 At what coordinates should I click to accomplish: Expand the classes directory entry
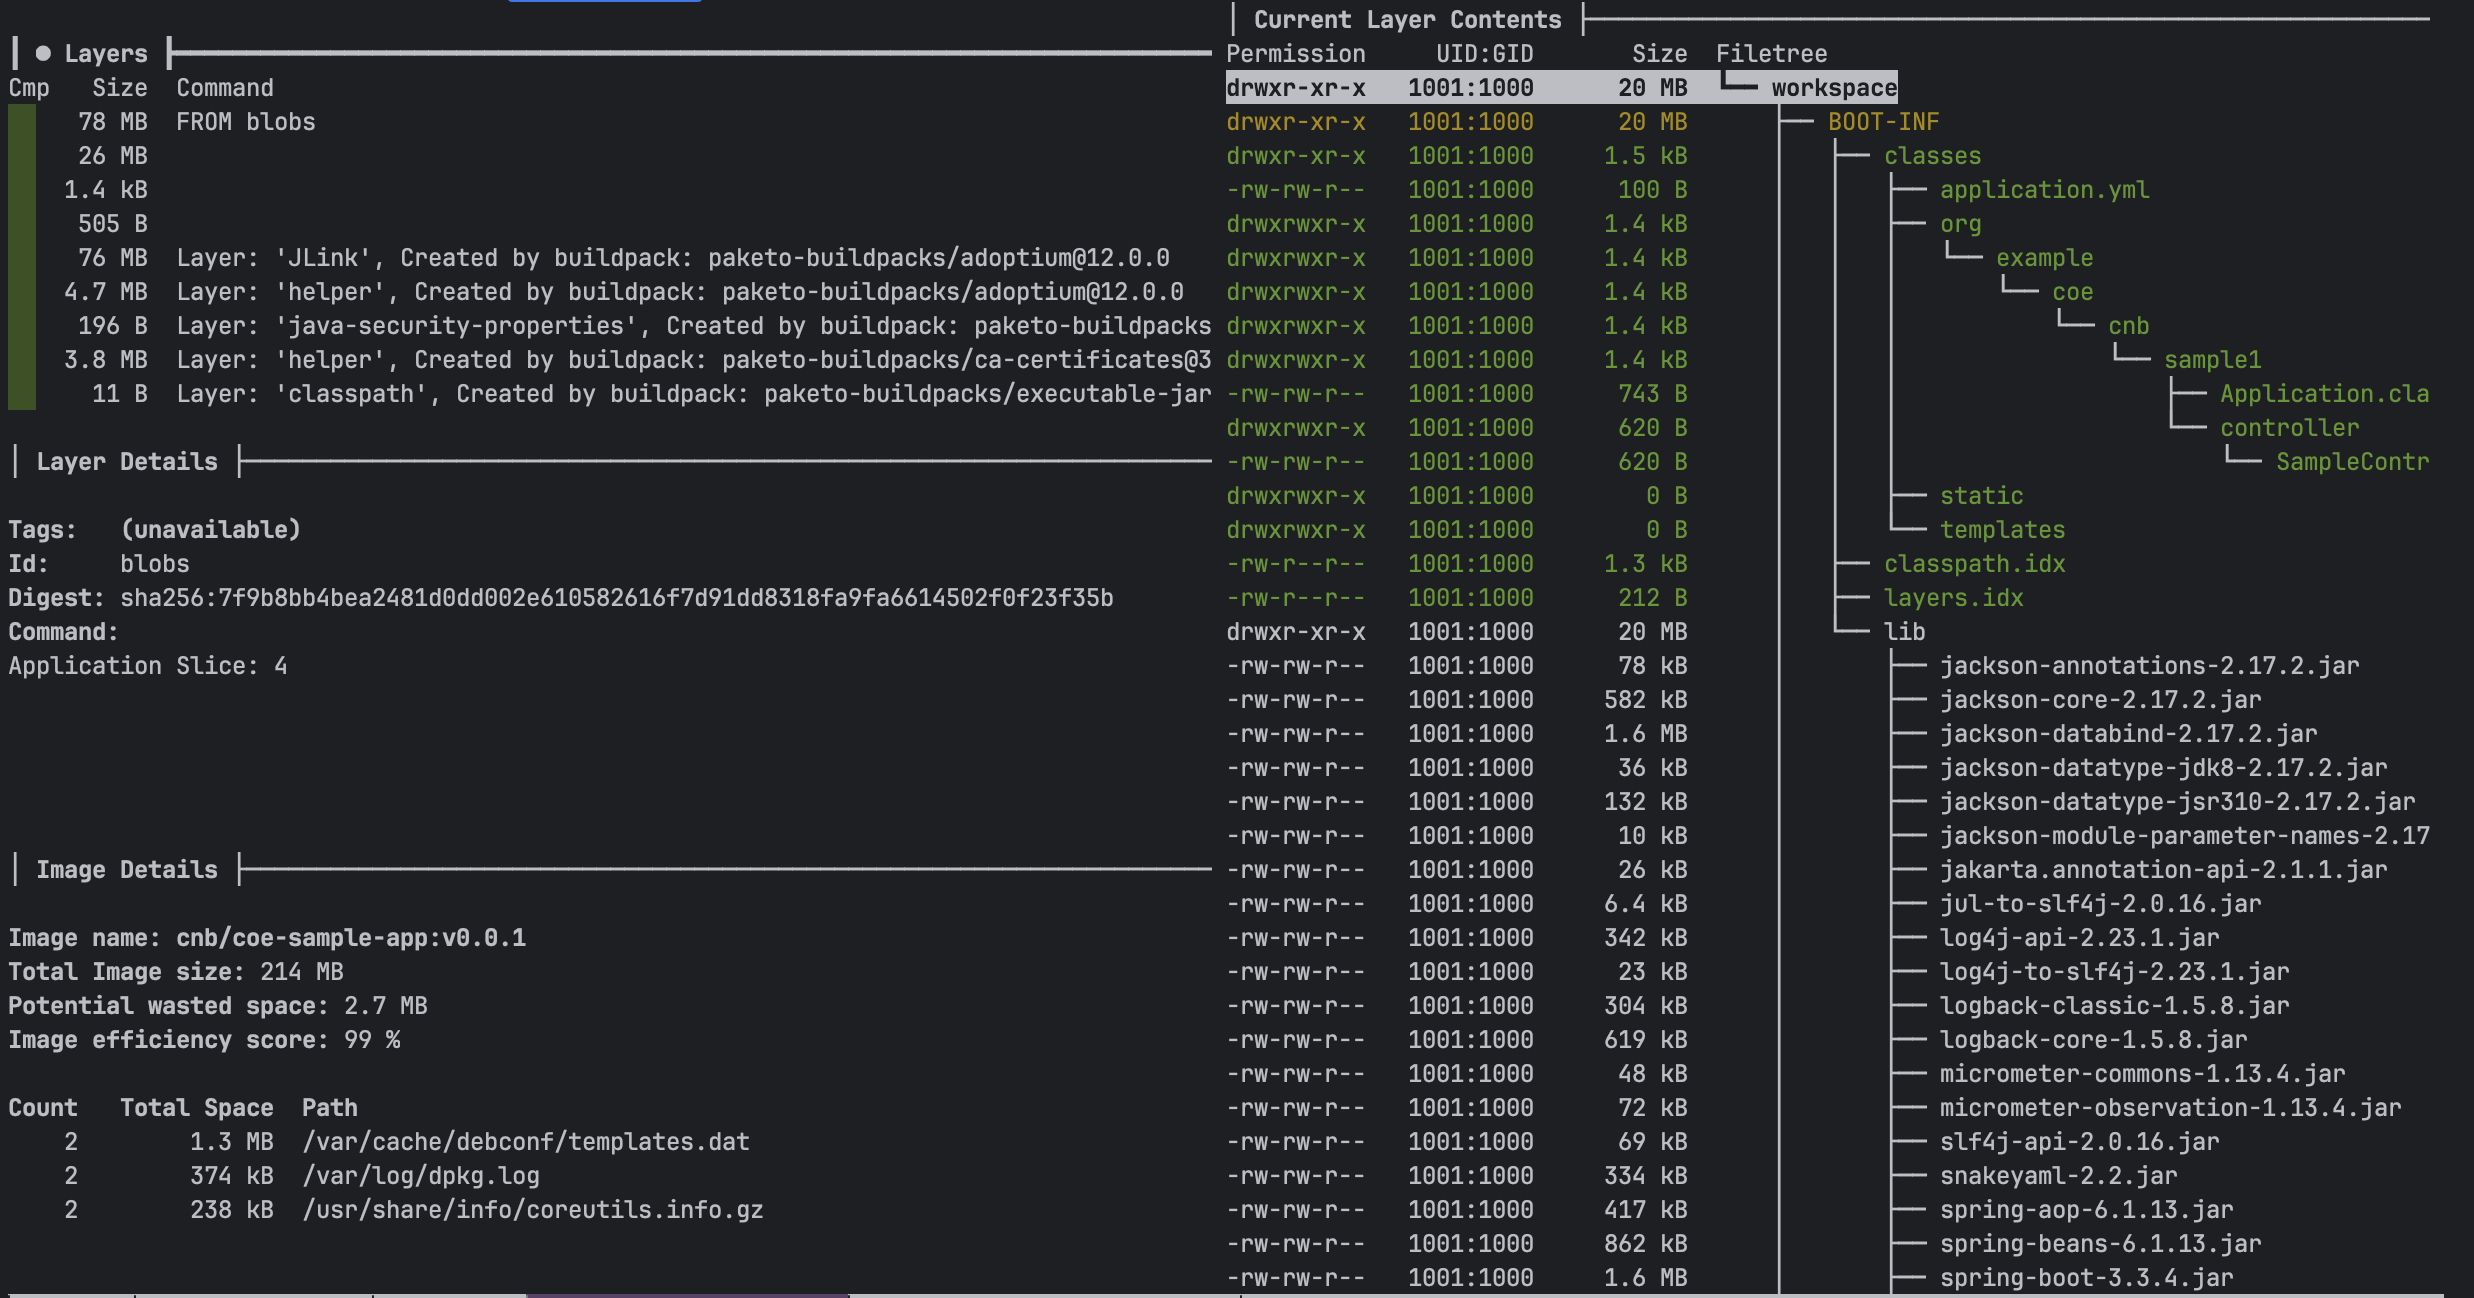coord(1931,156)
